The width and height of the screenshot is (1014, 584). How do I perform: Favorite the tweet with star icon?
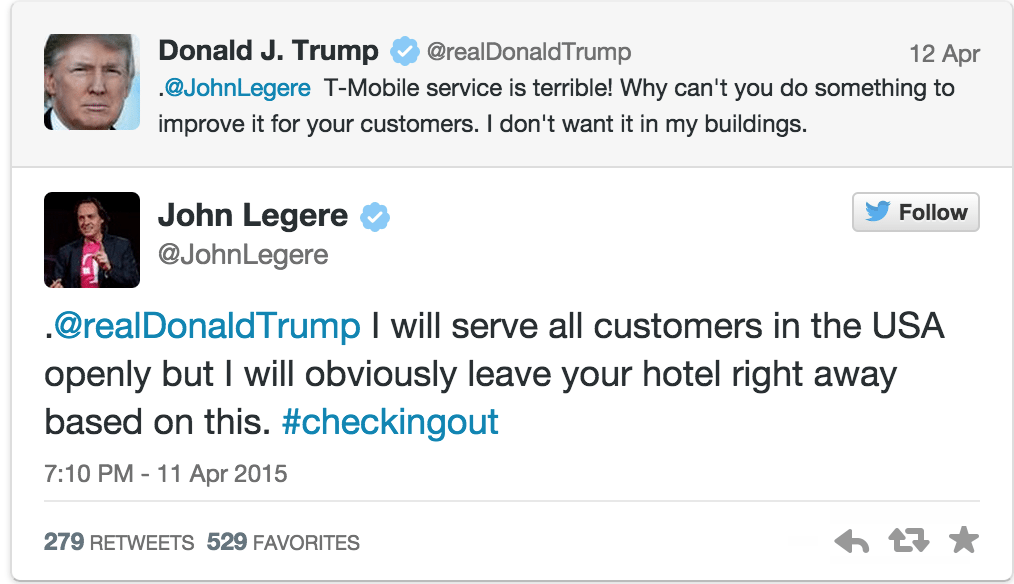963,541
